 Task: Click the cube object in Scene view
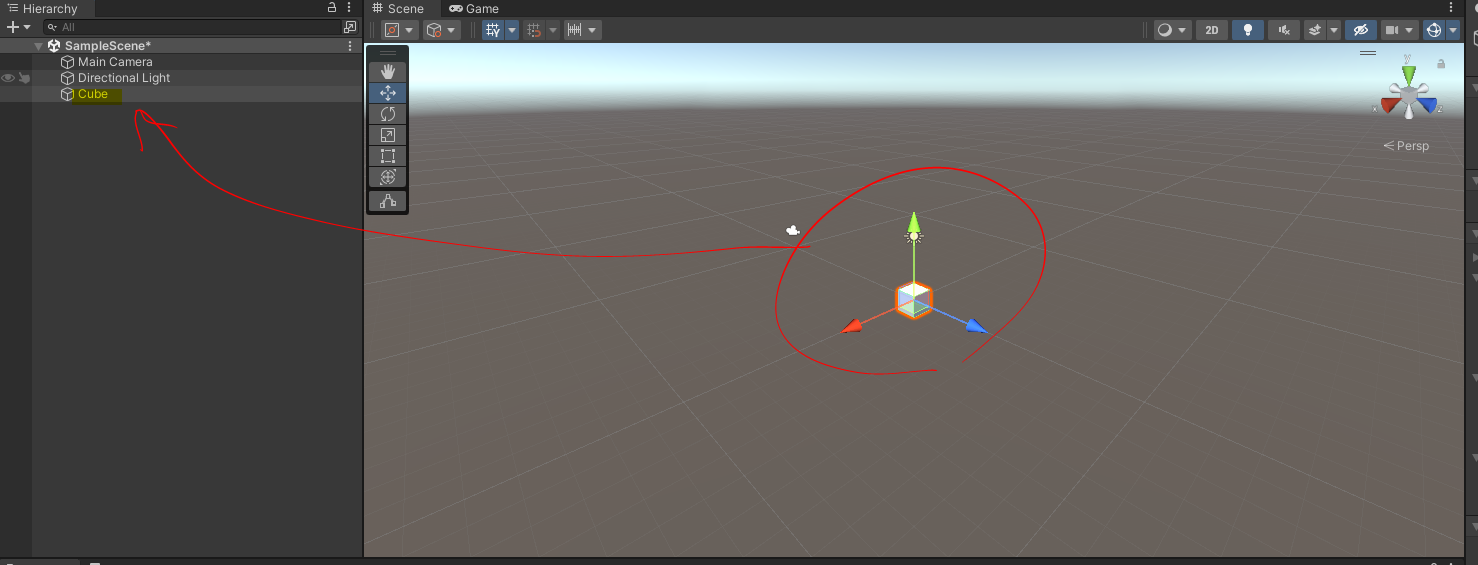[x=913, y=300]
